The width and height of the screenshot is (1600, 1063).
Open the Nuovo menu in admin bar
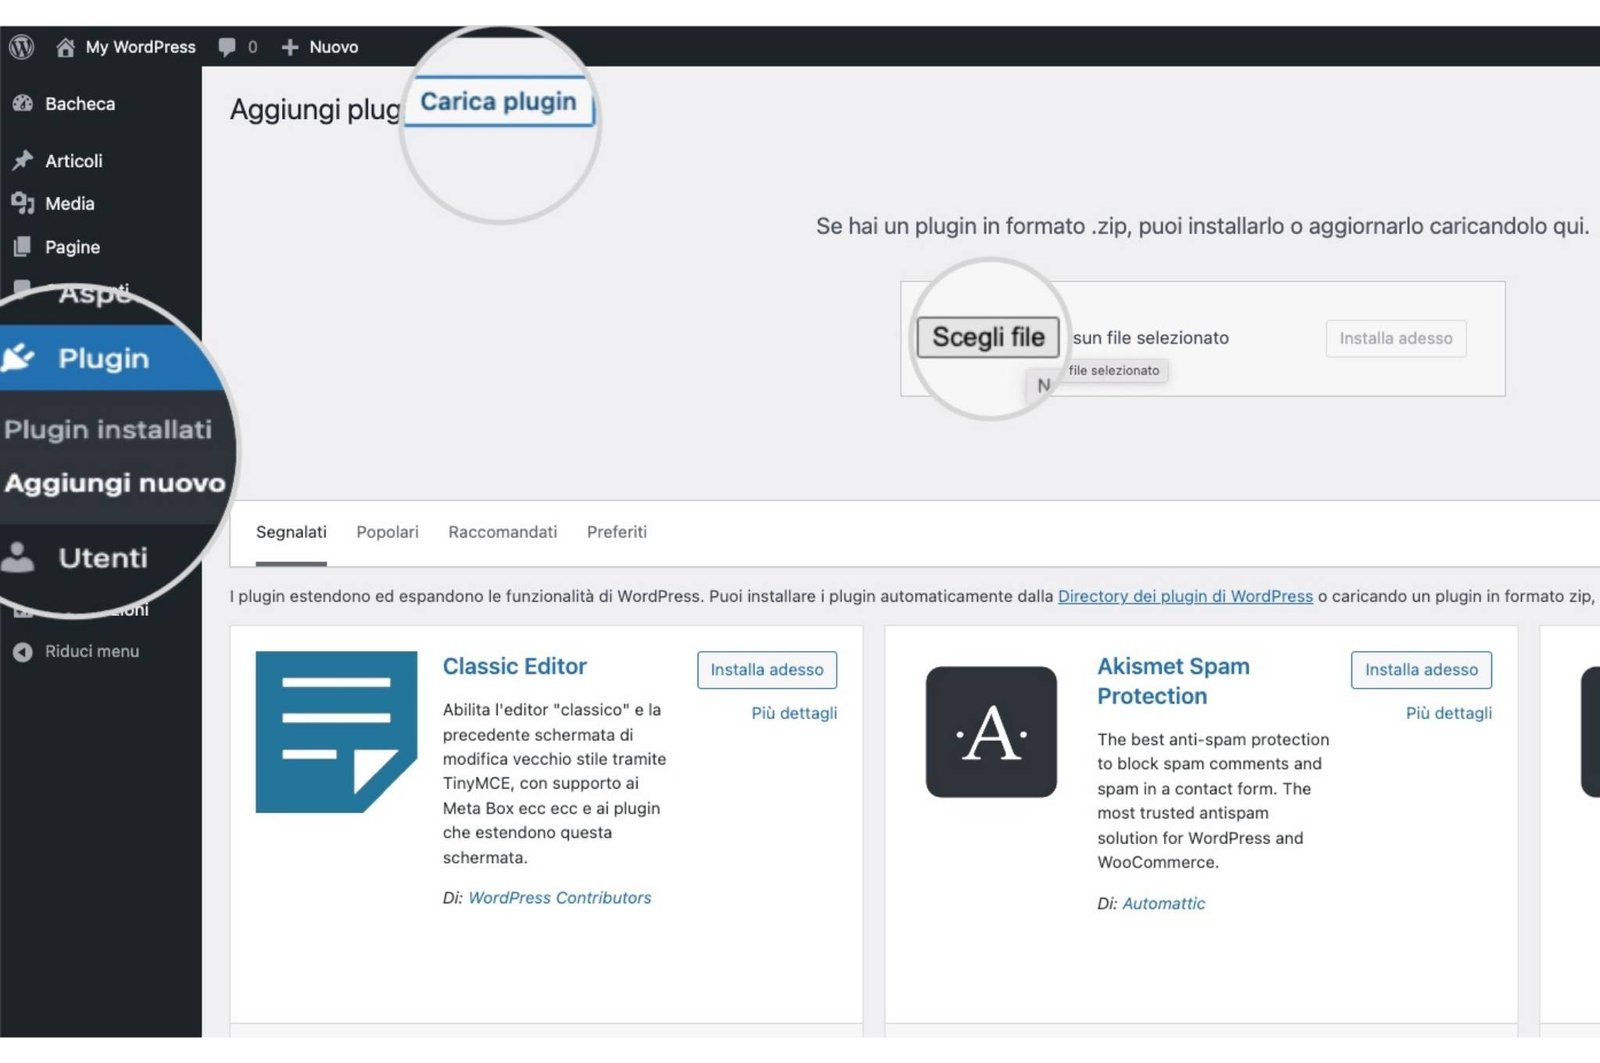(x=333, y=47)
